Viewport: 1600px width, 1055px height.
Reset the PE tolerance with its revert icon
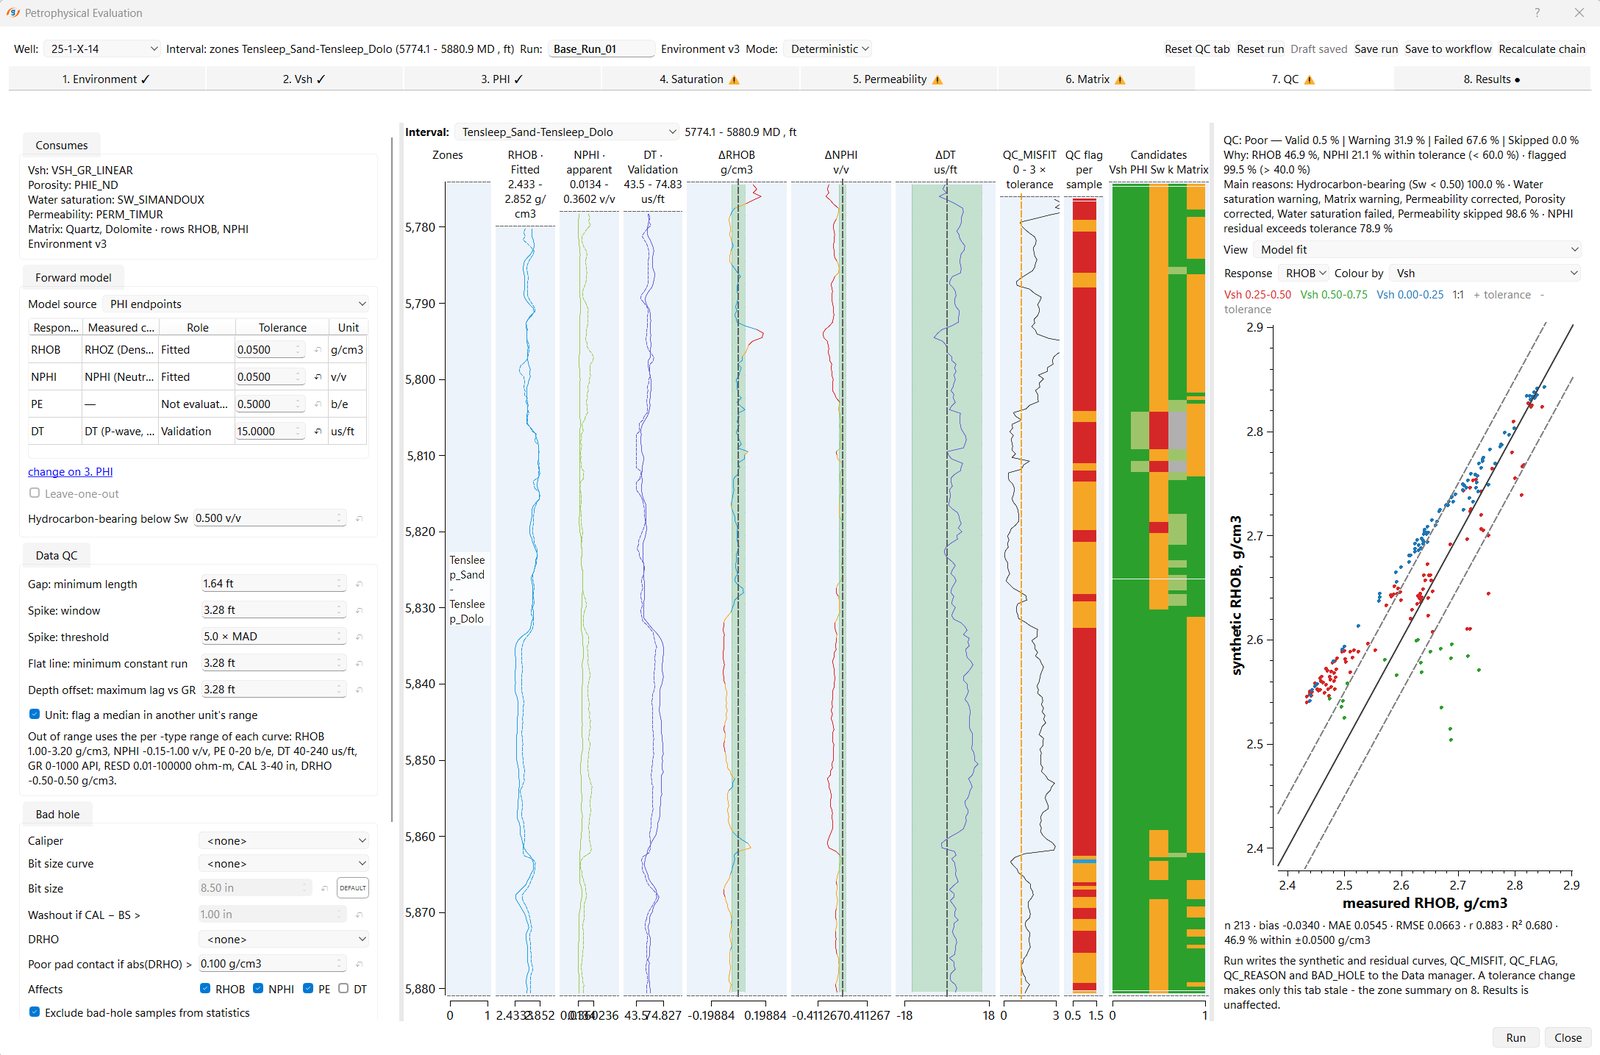[318, 404]
